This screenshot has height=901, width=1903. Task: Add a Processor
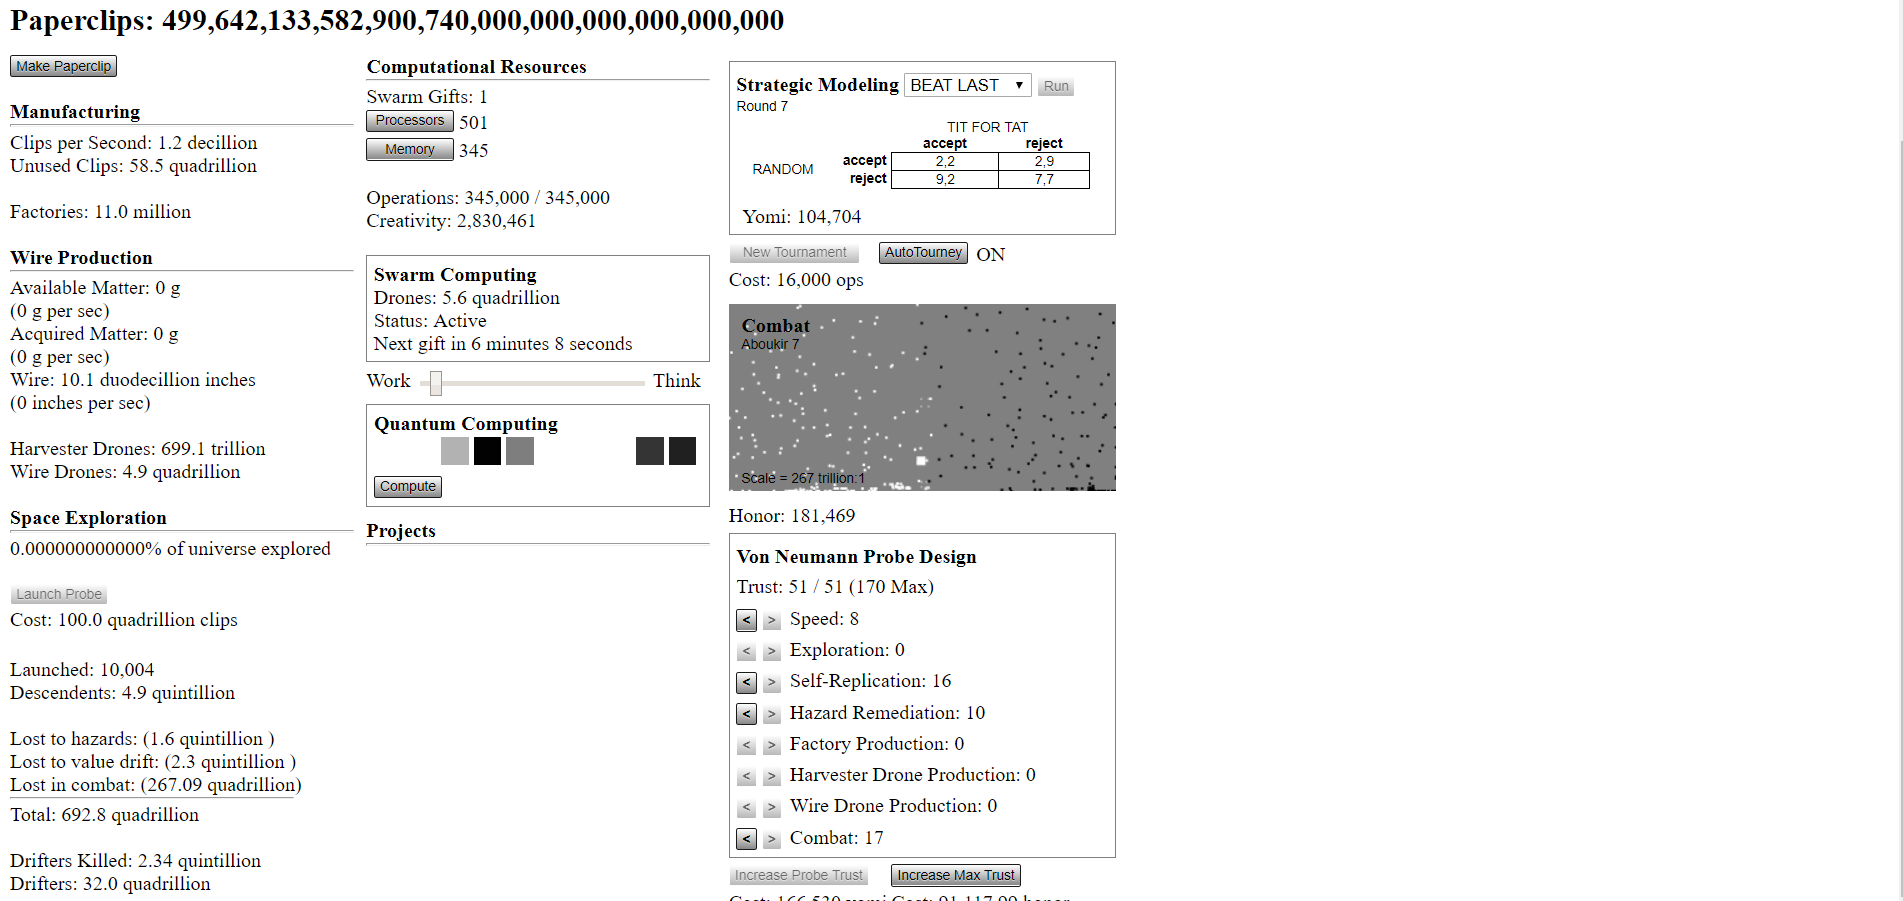click(409, 121)
